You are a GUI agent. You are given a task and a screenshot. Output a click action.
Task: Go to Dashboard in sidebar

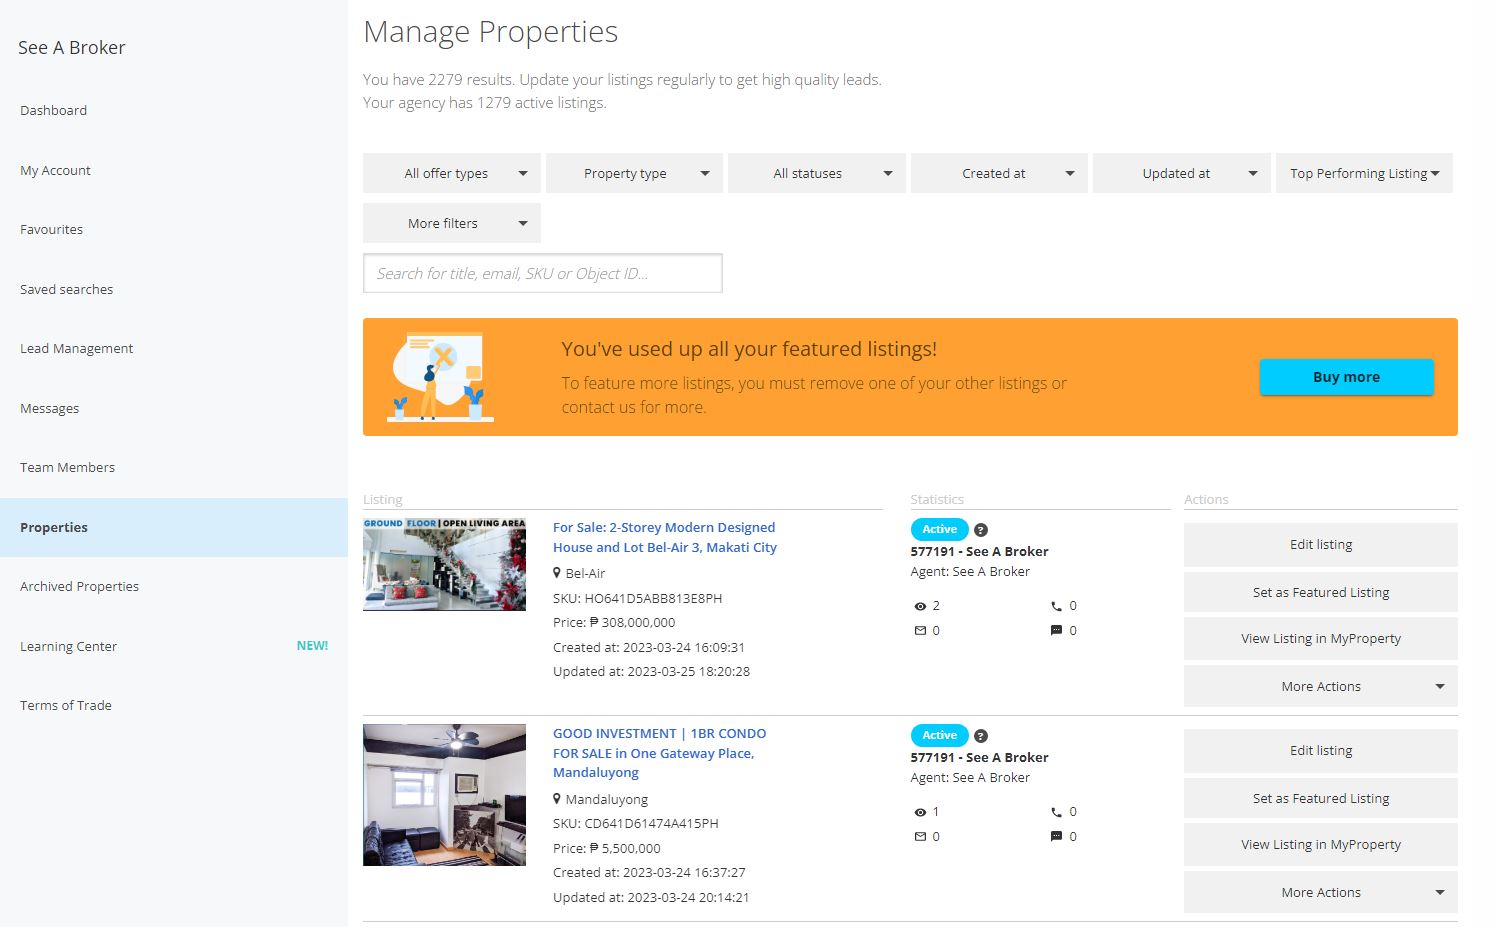pos(174,111)
